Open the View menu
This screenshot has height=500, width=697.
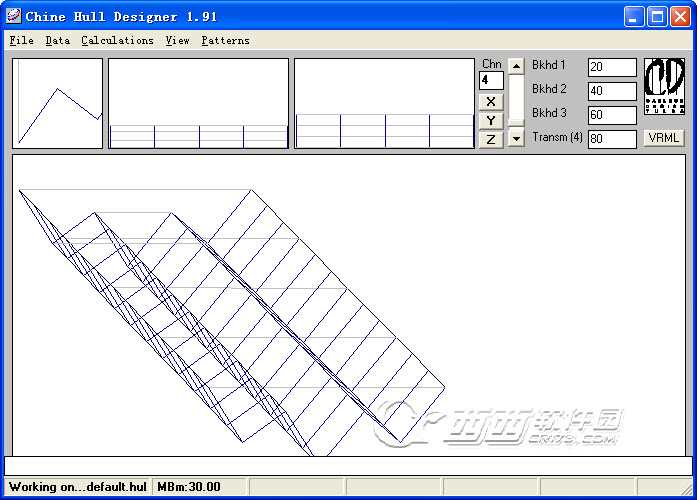click(177, 41)
